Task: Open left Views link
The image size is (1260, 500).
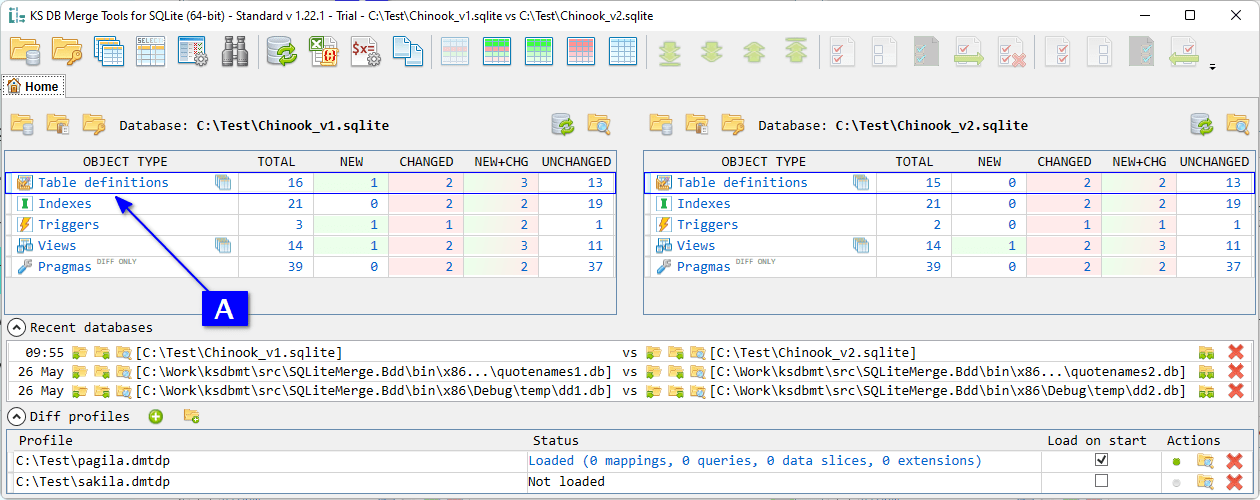Action: [57, 245]
